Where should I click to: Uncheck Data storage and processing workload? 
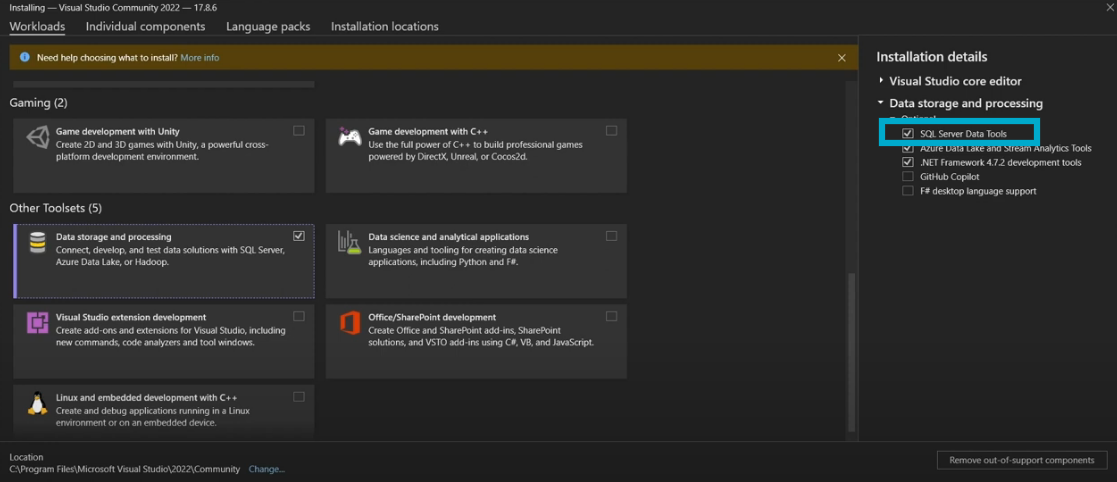[298, 236]
